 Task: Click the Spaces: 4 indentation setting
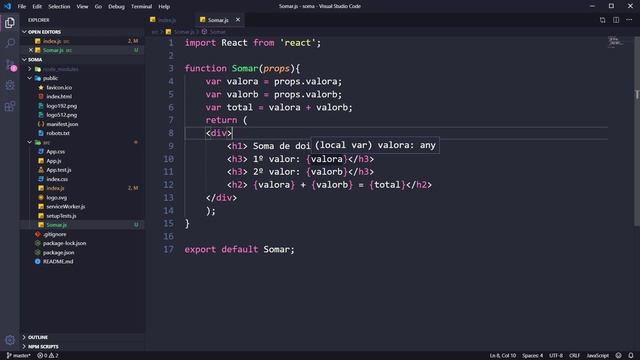point(532,356)
